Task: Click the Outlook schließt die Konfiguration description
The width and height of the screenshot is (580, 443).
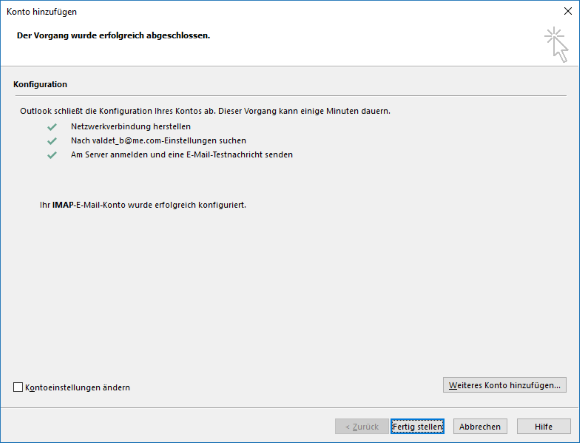Action: point(205,111)
